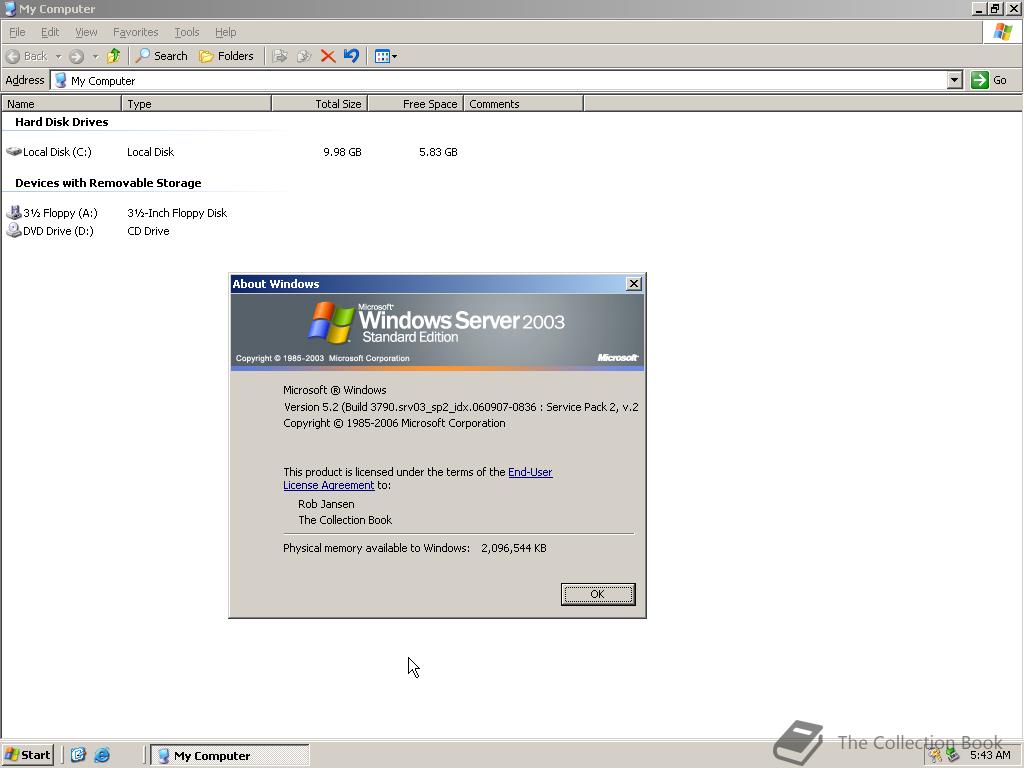Open the Help menu

pos(225,32)
